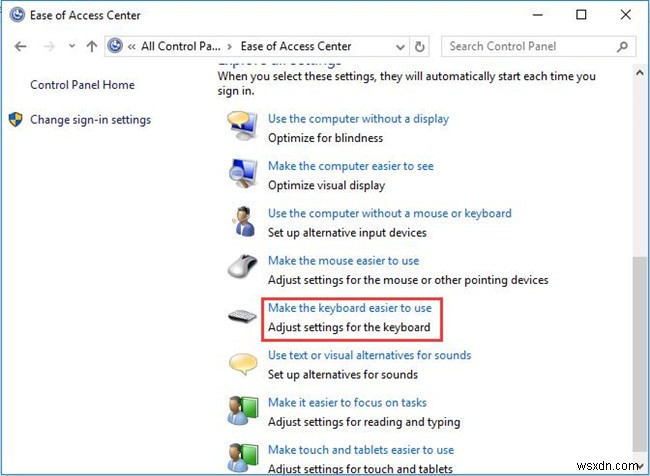Image resolution: width=650 pixels, height=476 pixels.
Task: Open Use the computer without a display
Action: coord(358,119)
